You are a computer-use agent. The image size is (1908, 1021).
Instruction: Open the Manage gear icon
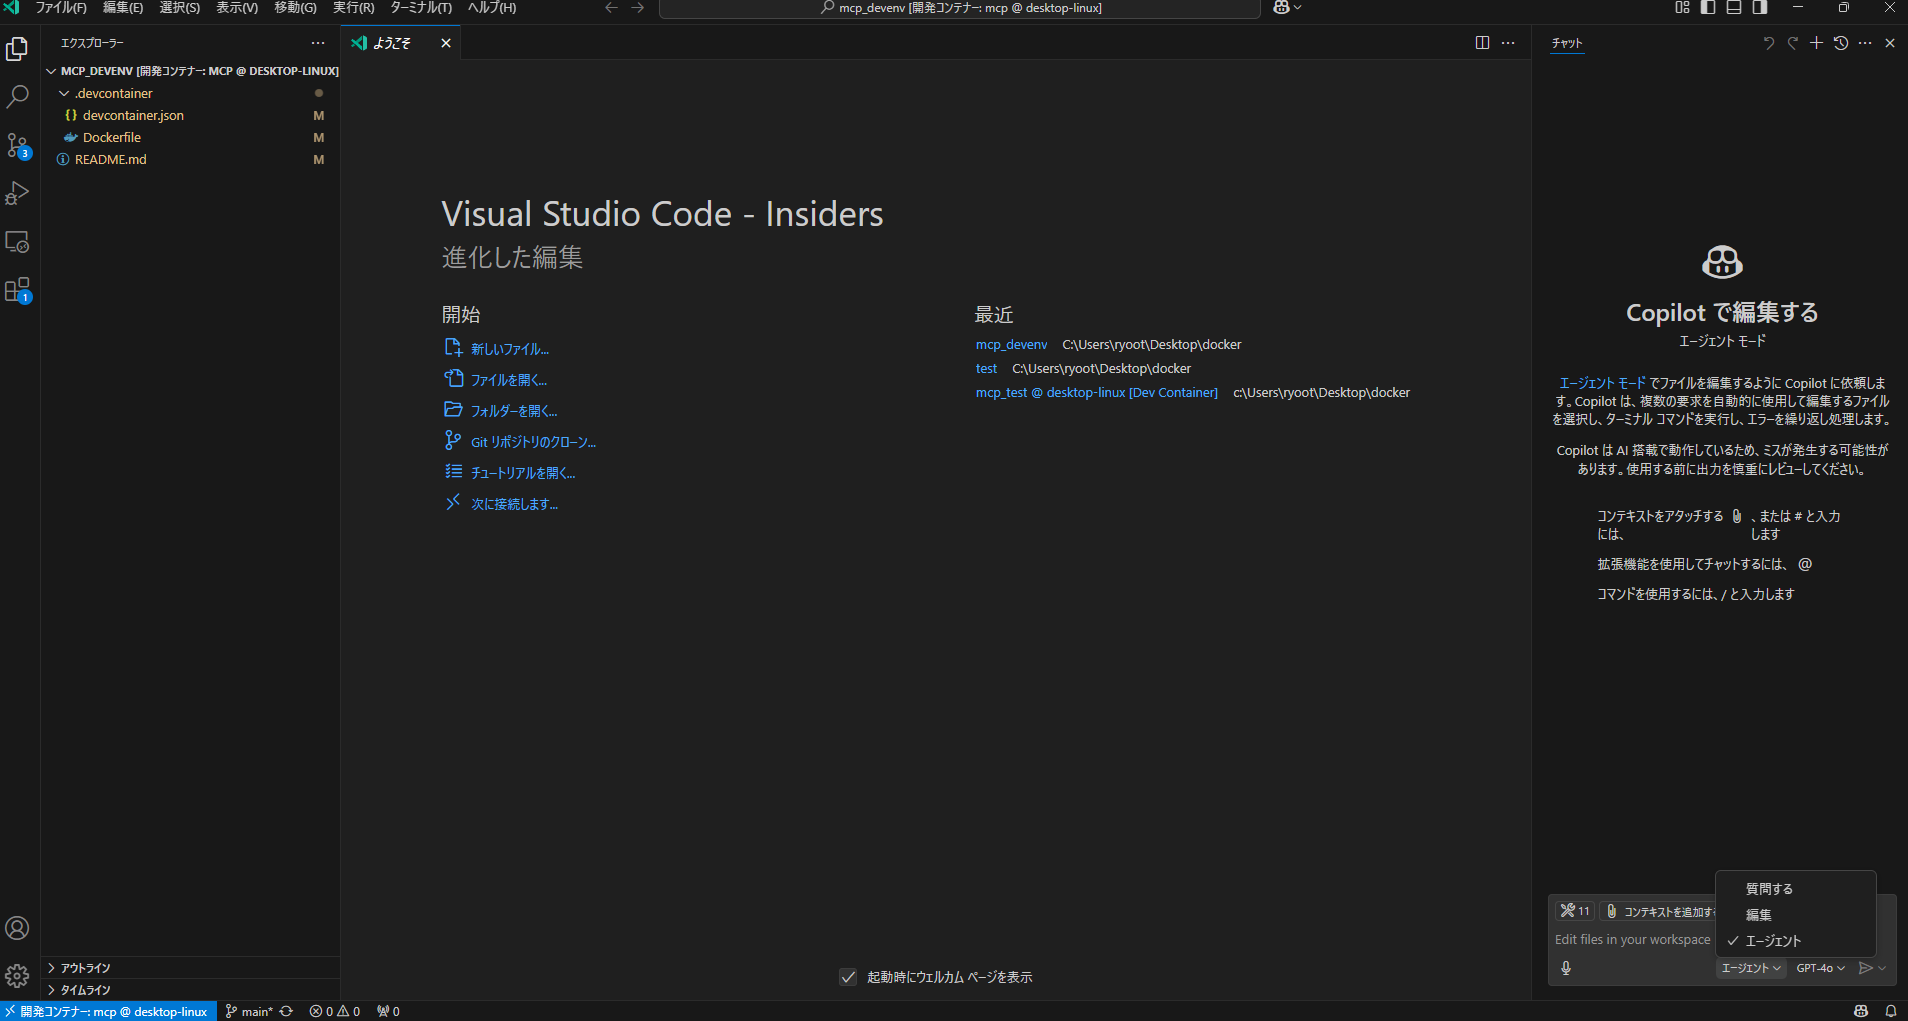click(x=17, y=976)
